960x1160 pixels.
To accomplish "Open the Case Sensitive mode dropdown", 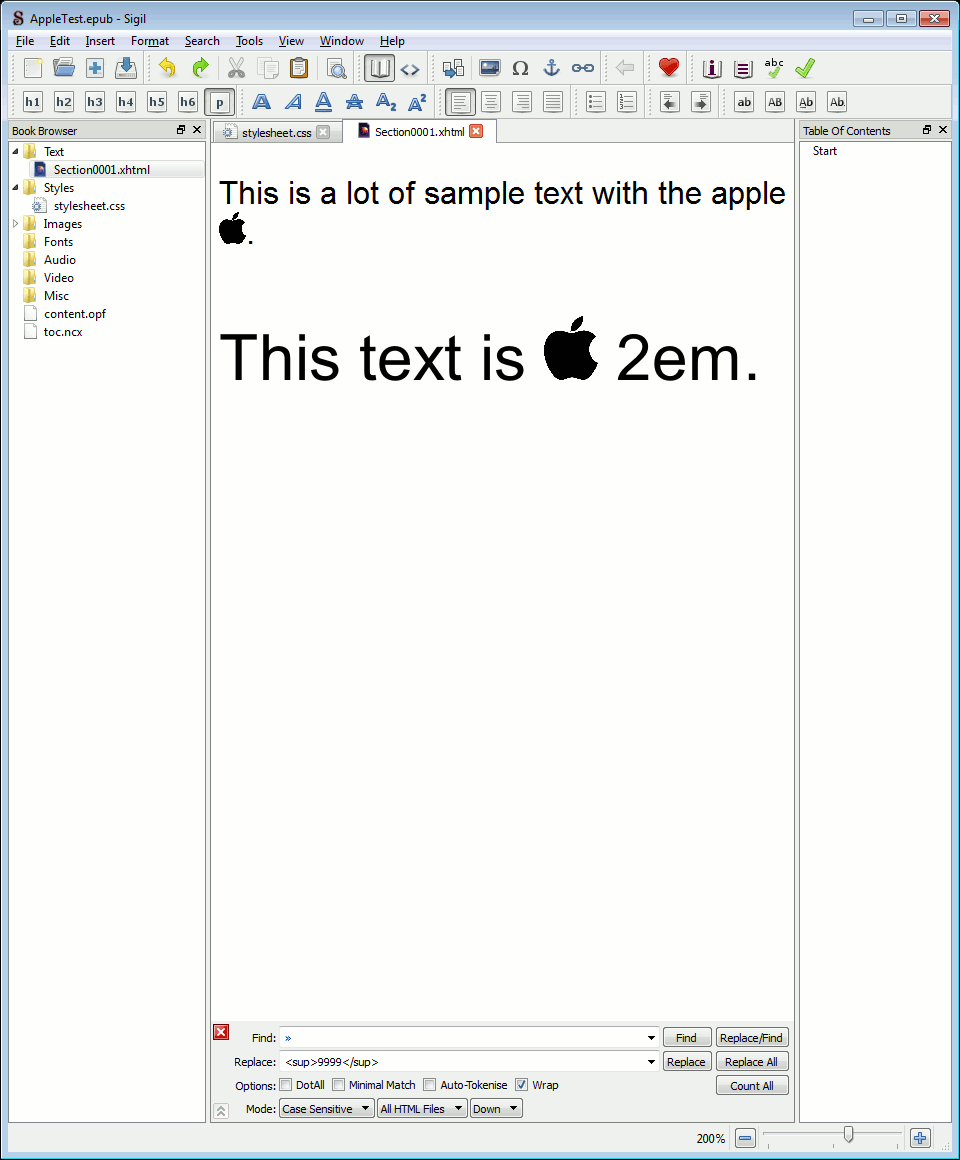I will click(x=326, y=1109).
